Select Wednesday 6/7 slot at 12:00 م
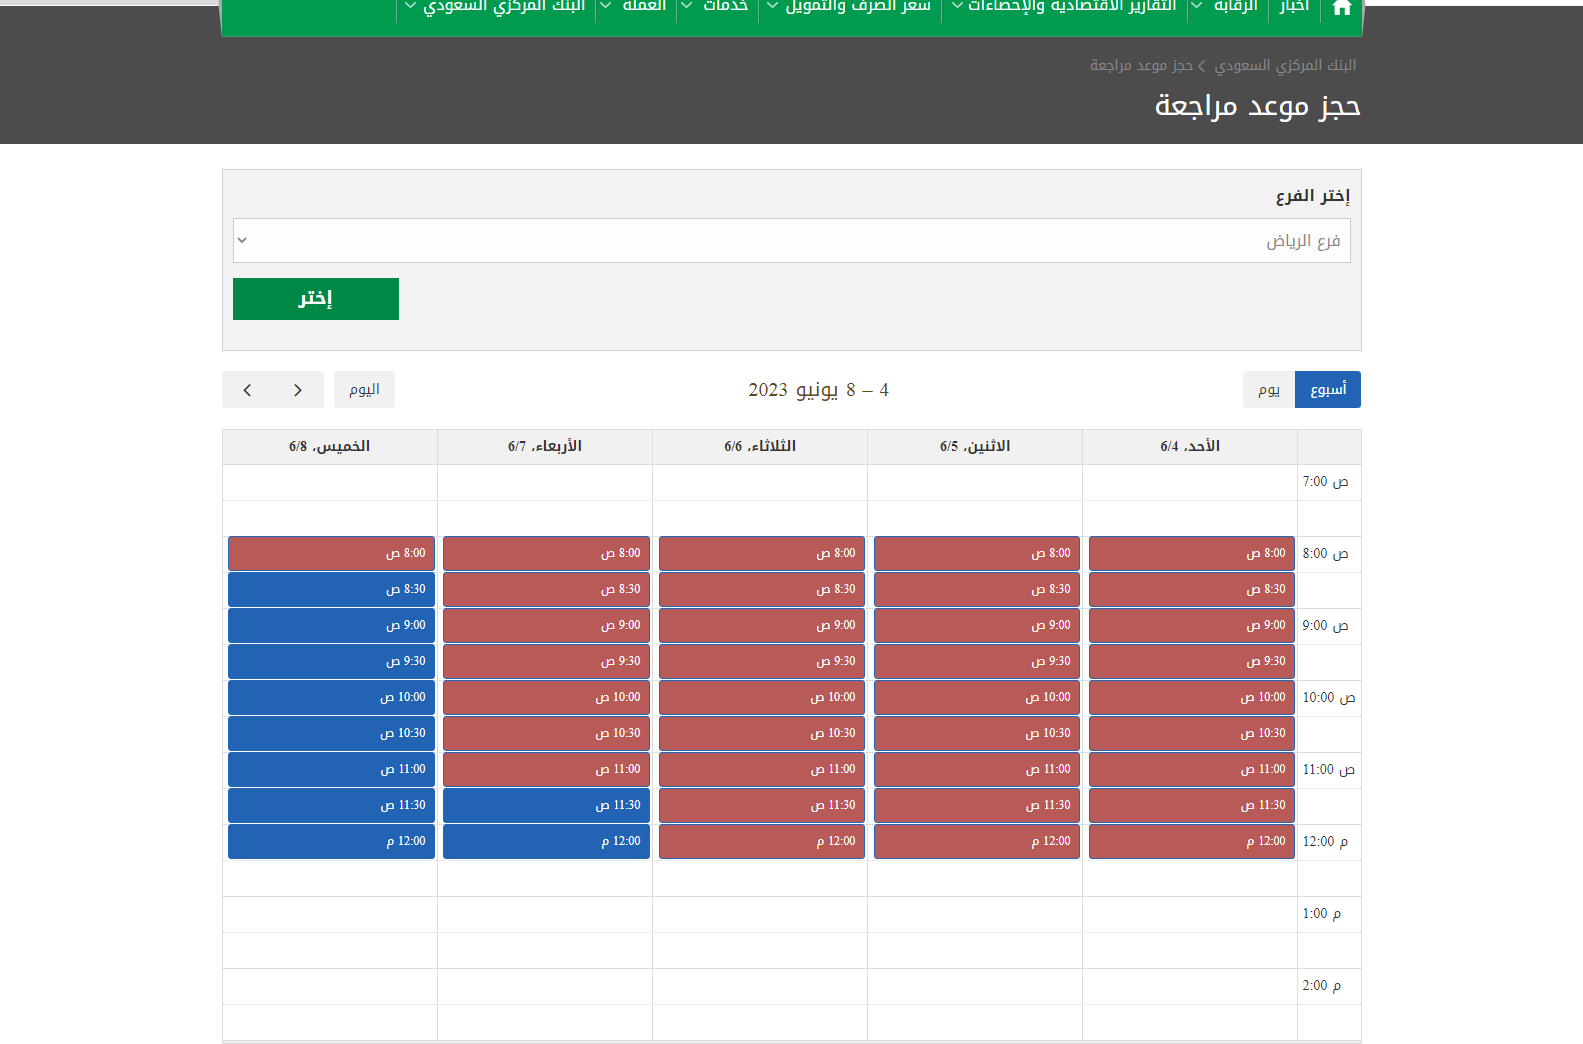 (547, 842)
